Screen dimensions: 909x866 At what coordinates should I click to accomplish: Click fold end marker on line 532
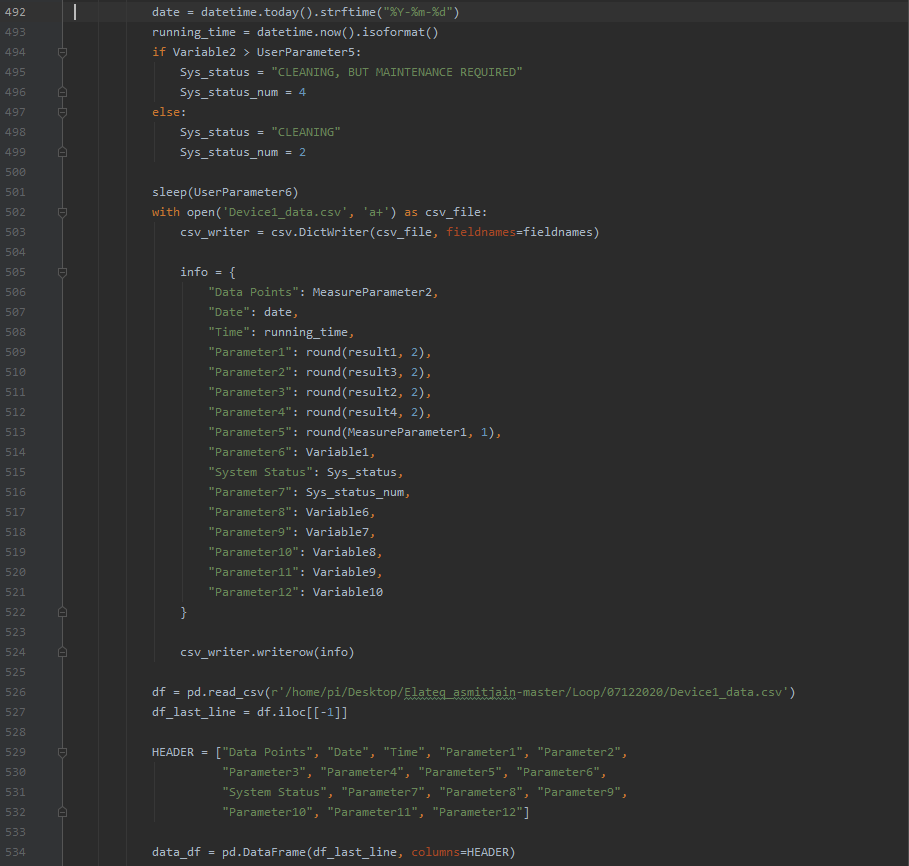(x=63, y=812)
